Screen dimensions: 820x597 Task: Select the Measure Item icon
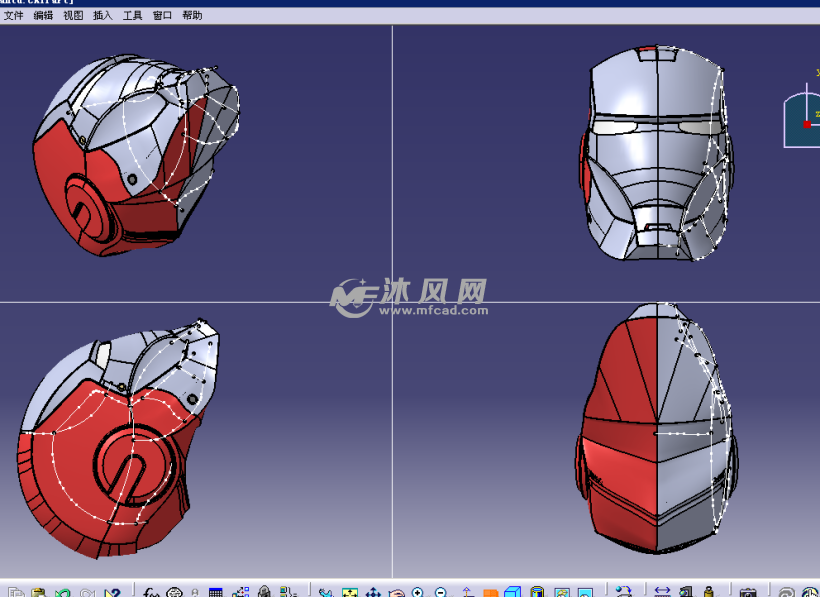coord(686,592)
